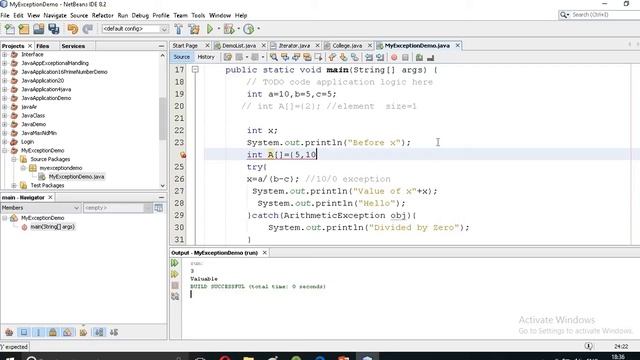Click the Navigator filter input field
This screenshot has height=360, width=640.
coord(113,208)
